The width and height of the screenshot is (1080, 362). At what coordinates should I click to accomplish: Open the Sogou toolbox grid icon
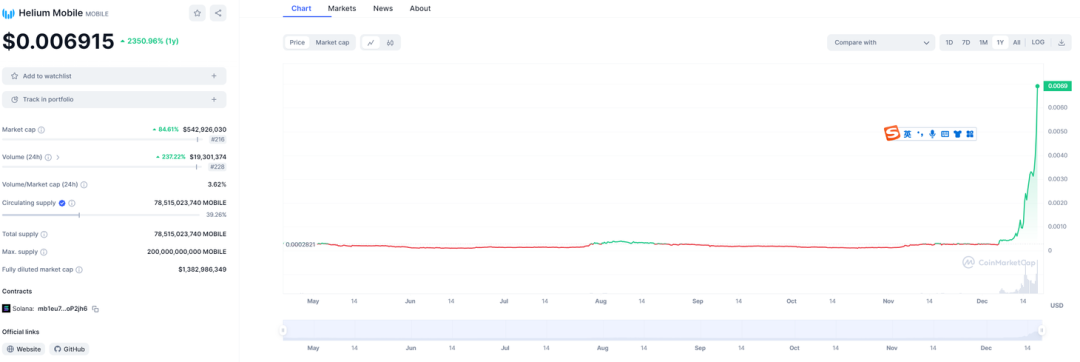[969, 134]
